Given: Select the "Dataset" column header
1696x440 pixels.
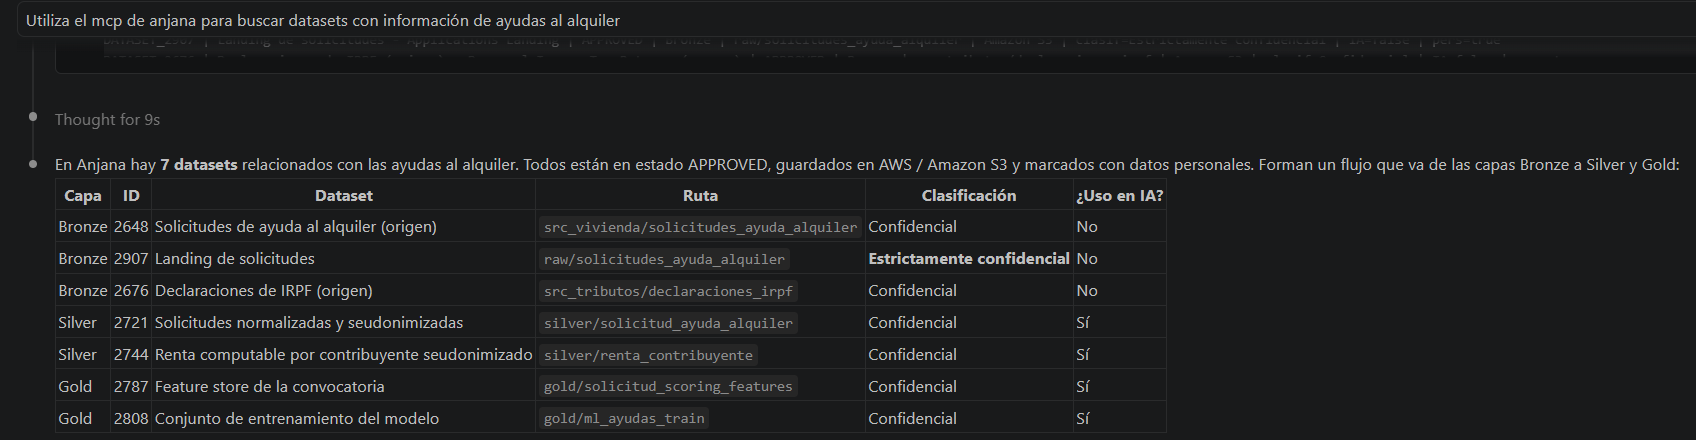Looking at the screenshot, I should (x=343, y=196).
